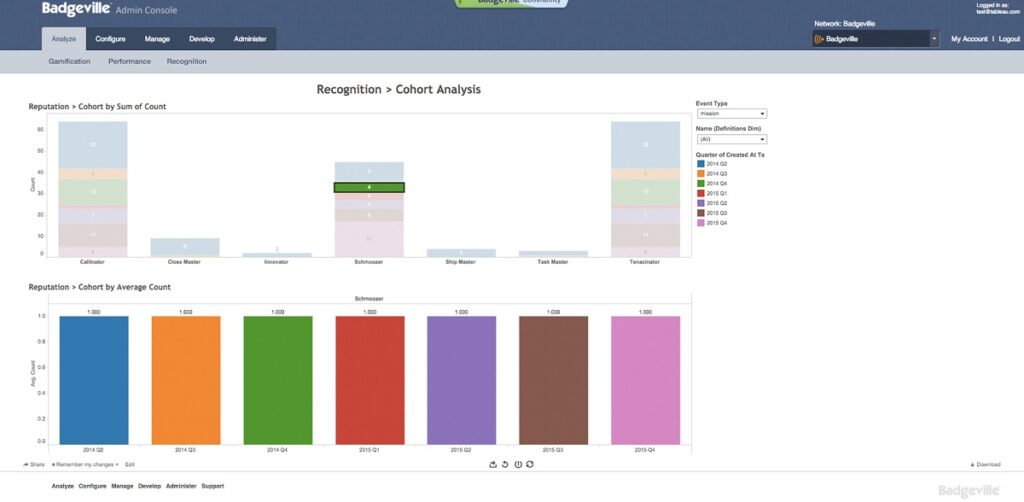Image resolution: width=1024 pixels, height=502 pixels.
Task: Open My Account link
Action: [969, 39]
